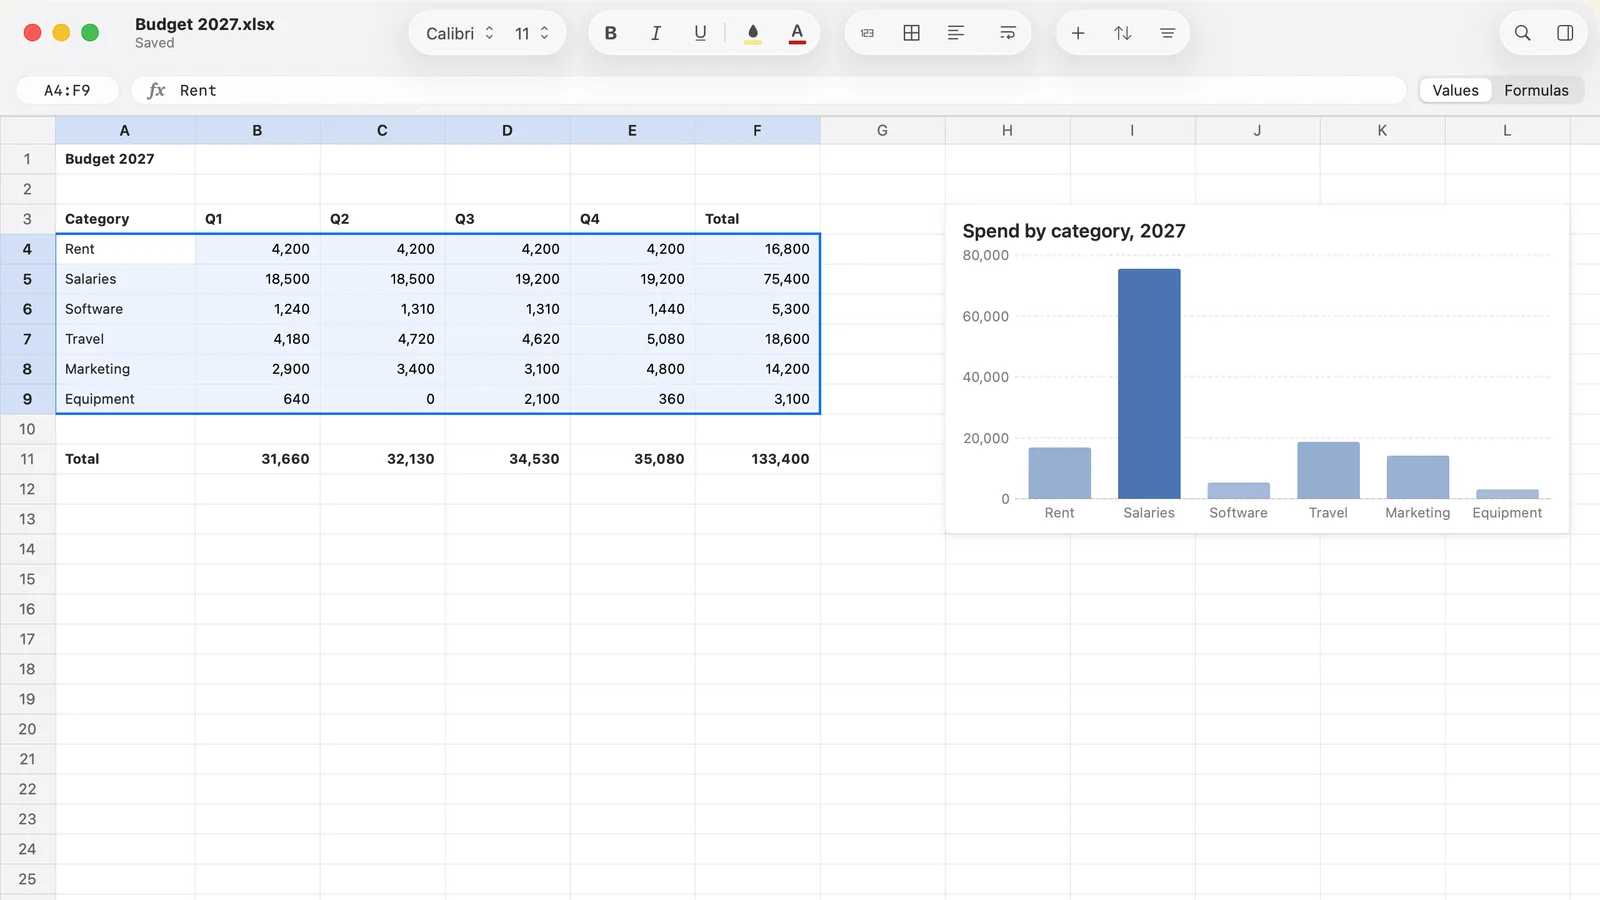This screenshot has width=1600, height=900.
Task: Open the text alignment icon
Action: tap(956, 33)
